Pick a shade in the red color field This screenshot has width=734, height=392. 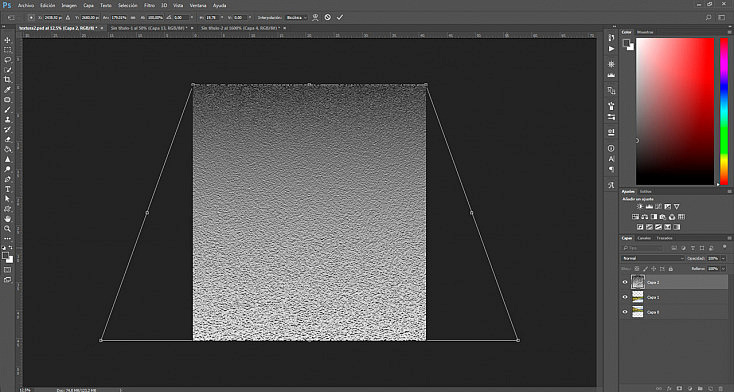[675, 111]
